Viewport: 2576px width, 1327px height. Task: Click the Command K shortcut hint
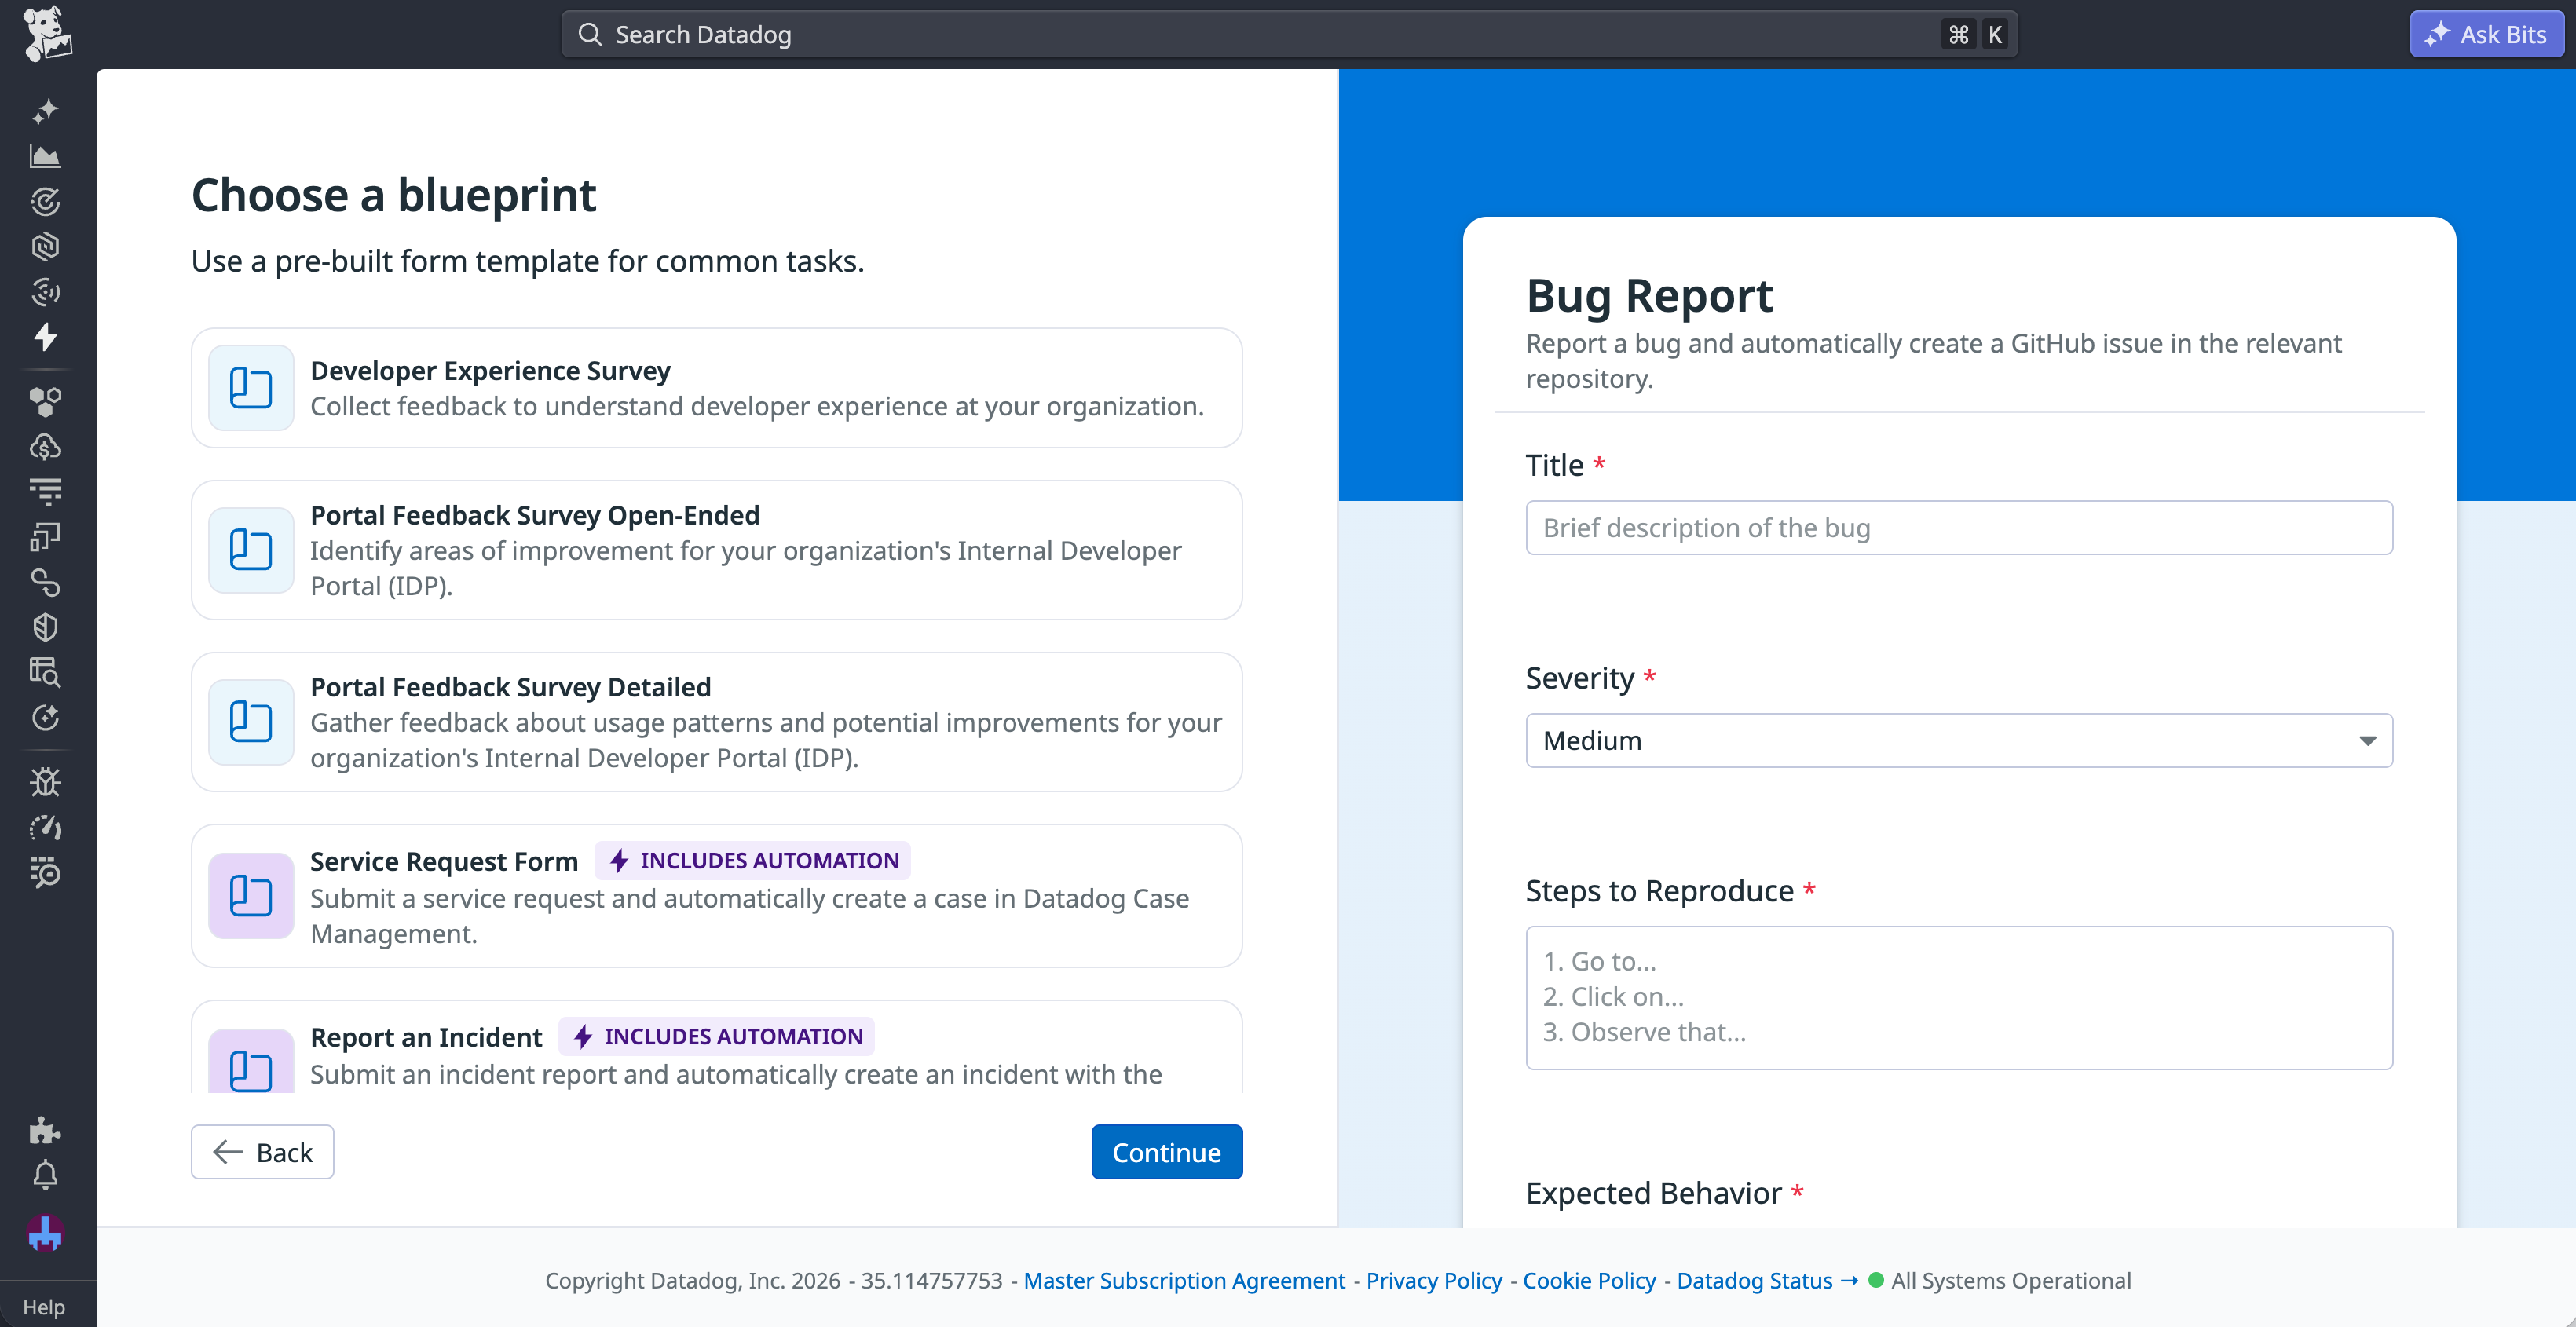click(x=1976, y=35)
